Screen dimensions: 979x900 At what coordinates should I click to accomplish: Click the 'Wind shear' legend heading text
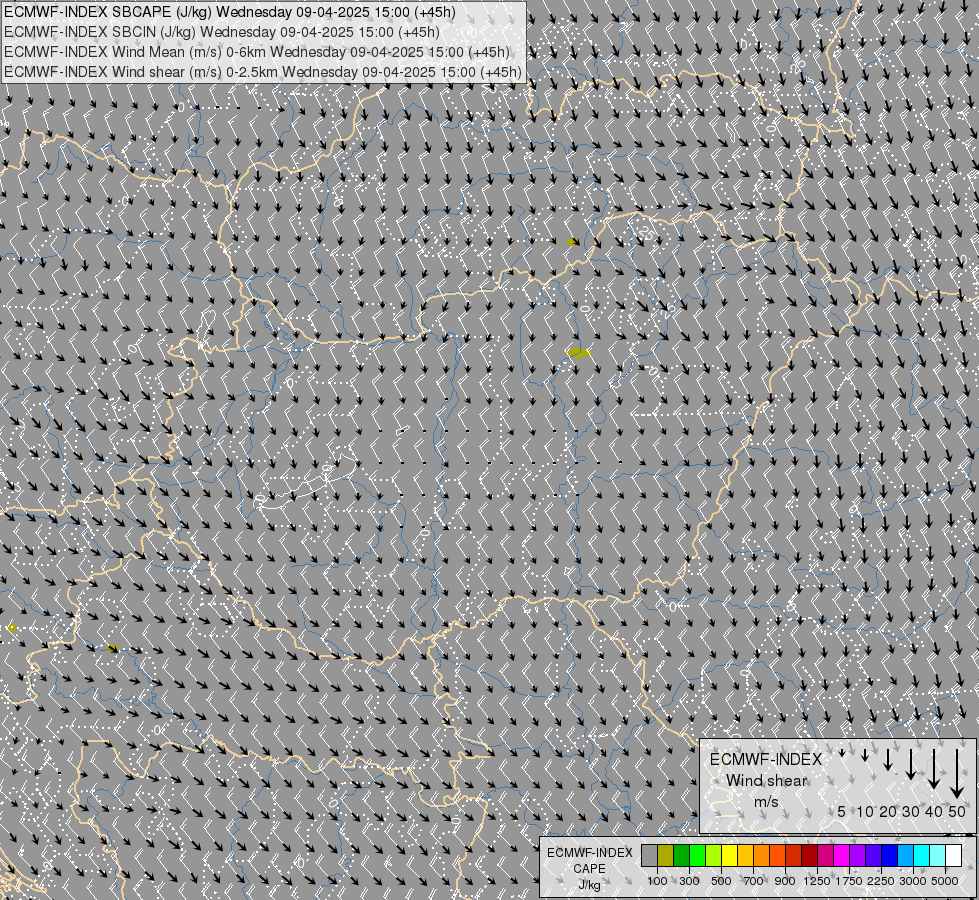pos(766,781)
